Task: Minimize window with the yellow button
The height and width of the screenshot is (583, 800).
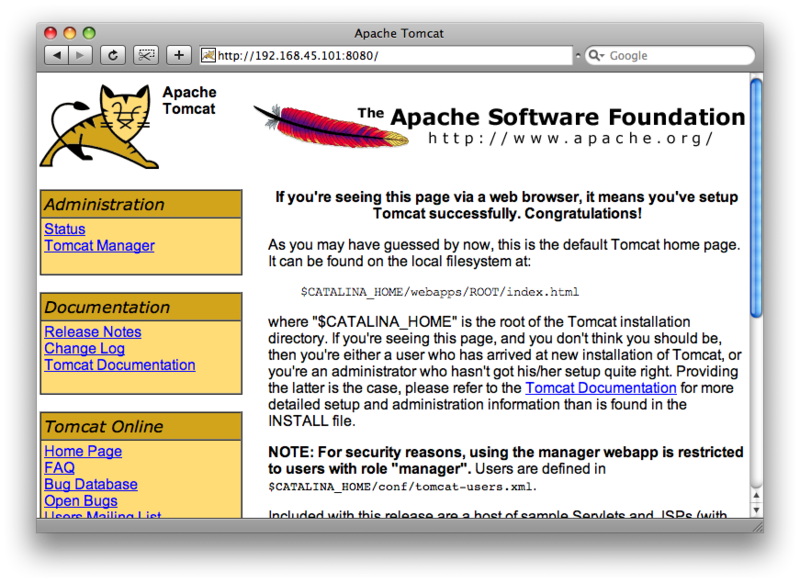Action: 70,33
